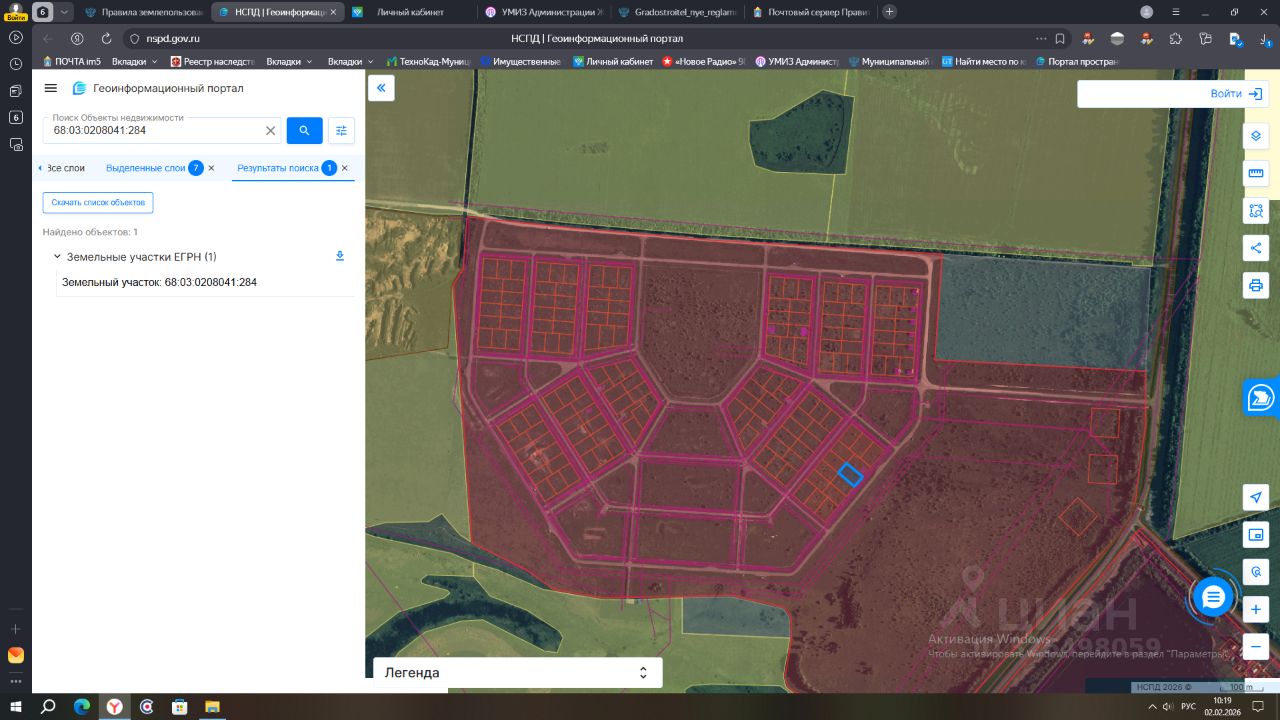This screenshot has height=720, width=1280.
Task: Click the share map icon
Action: pyautogui.click(x=1256, y=248)
